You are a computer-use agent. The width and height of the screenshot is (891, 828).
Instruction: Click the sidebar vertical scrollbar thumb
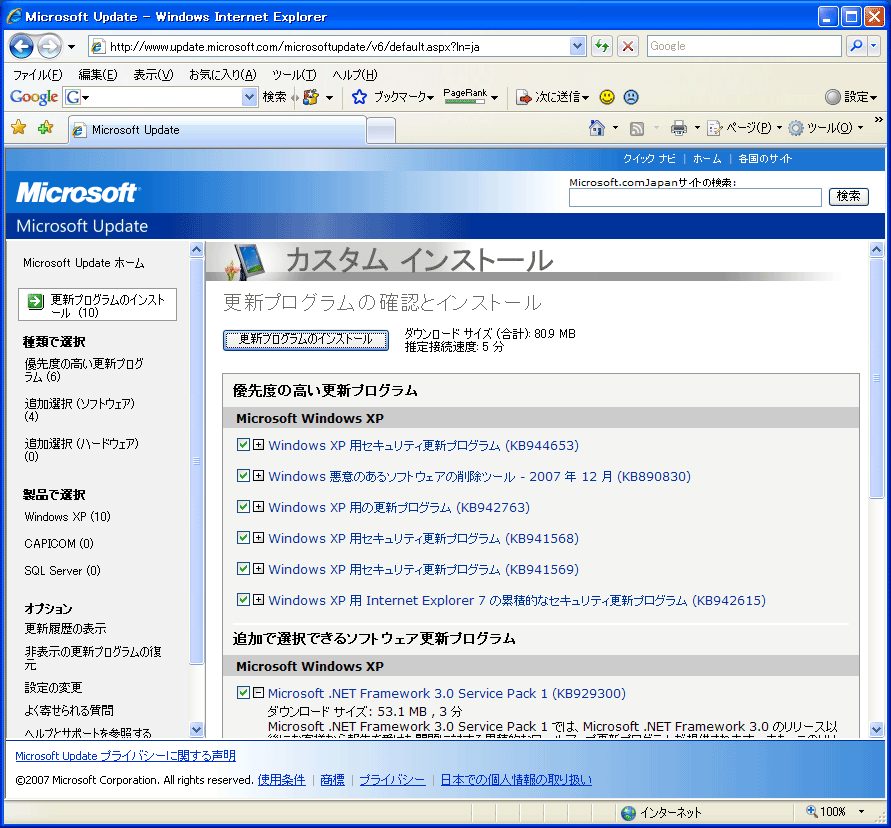[197, 461]
